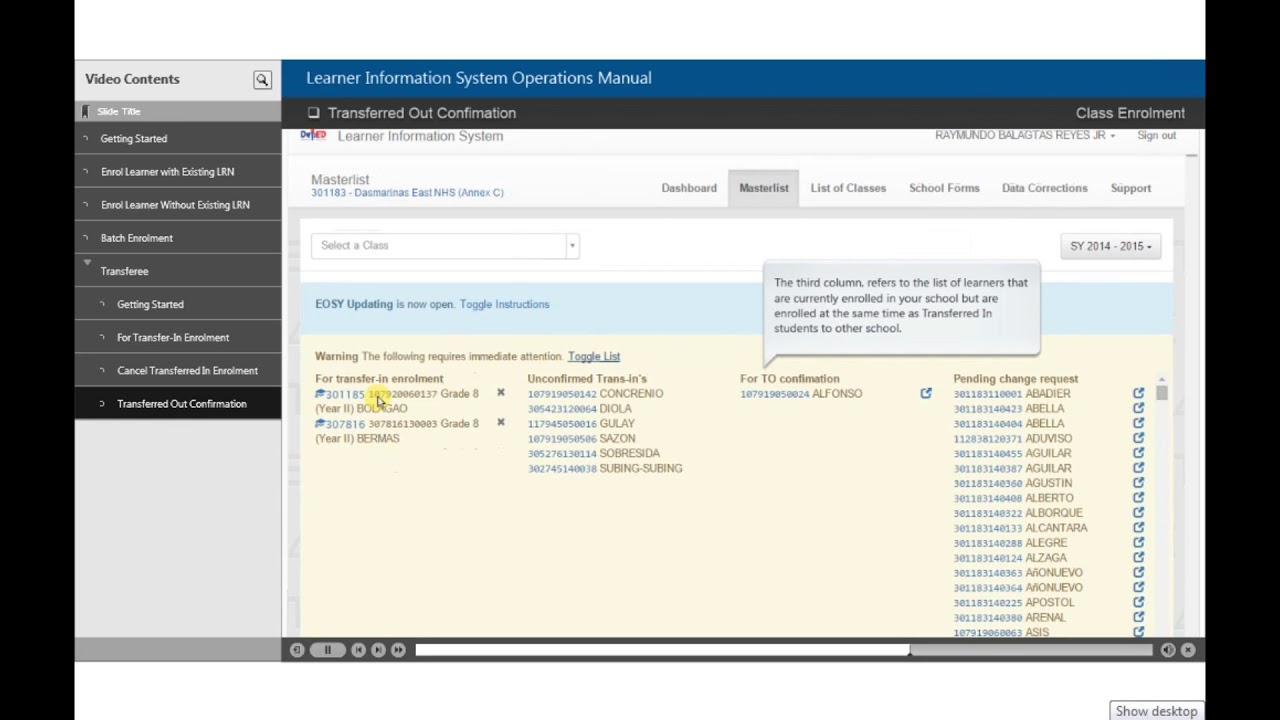This screenshot has height=720, width=1280.
Task: Open change request icon for ADUVISO
Action: click(1138, 439)
